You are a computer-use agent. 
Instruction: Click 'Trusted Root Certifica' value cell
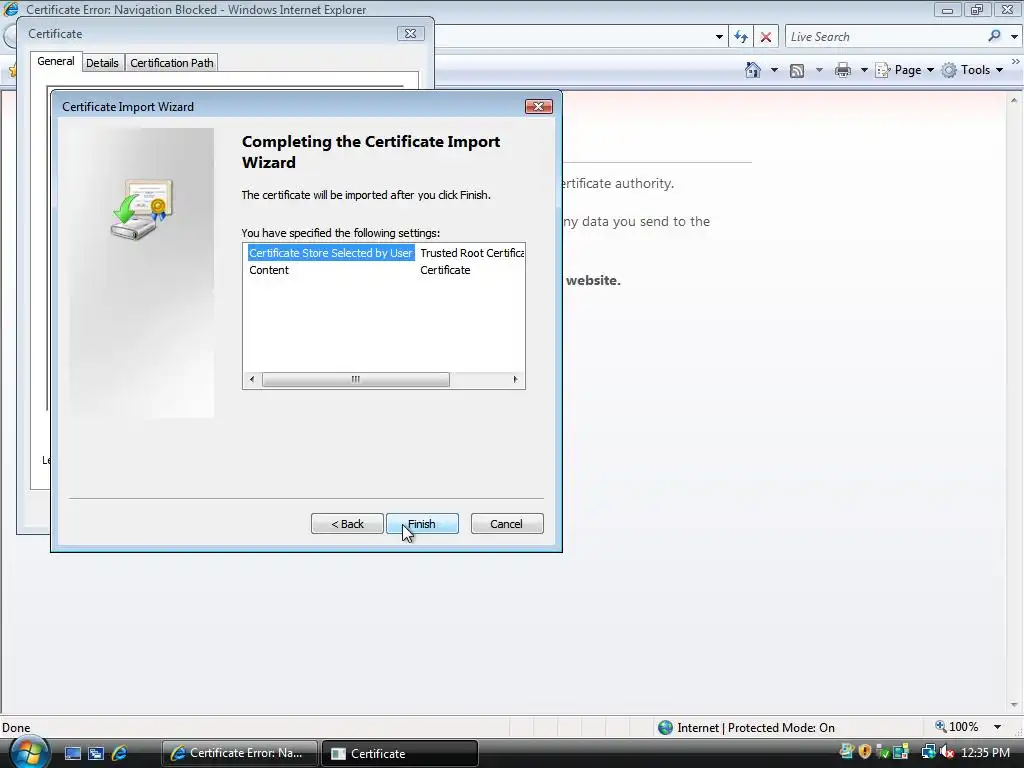tap(472, 253)
